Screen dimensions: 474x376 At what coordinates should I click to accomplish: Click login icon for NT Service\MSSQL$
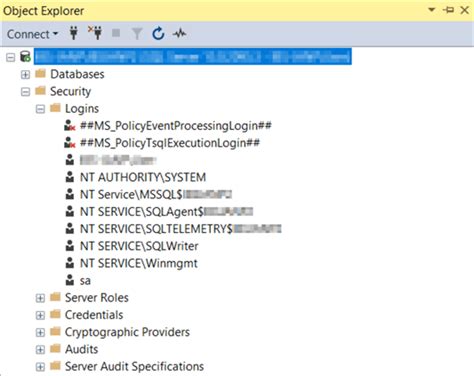[70, 194]
